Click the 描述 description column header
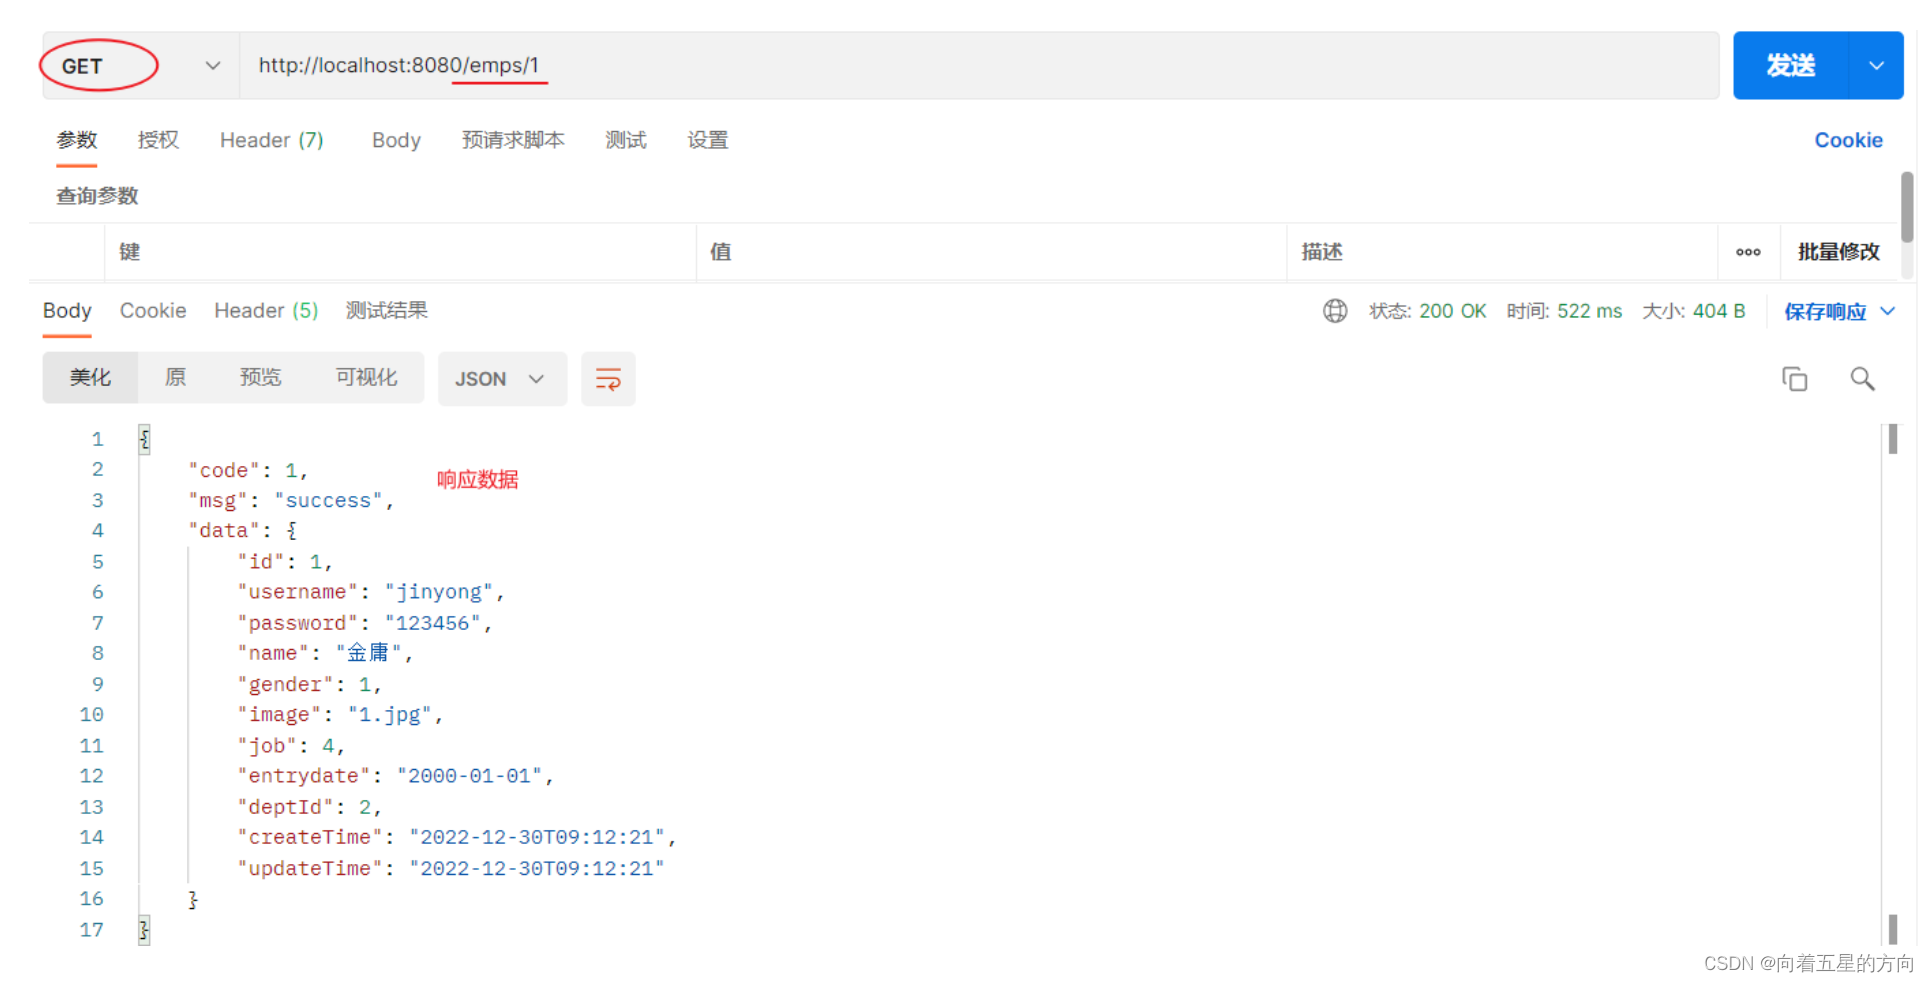Viewport: 1928px width, 982px height. [x=1322, y=252]
